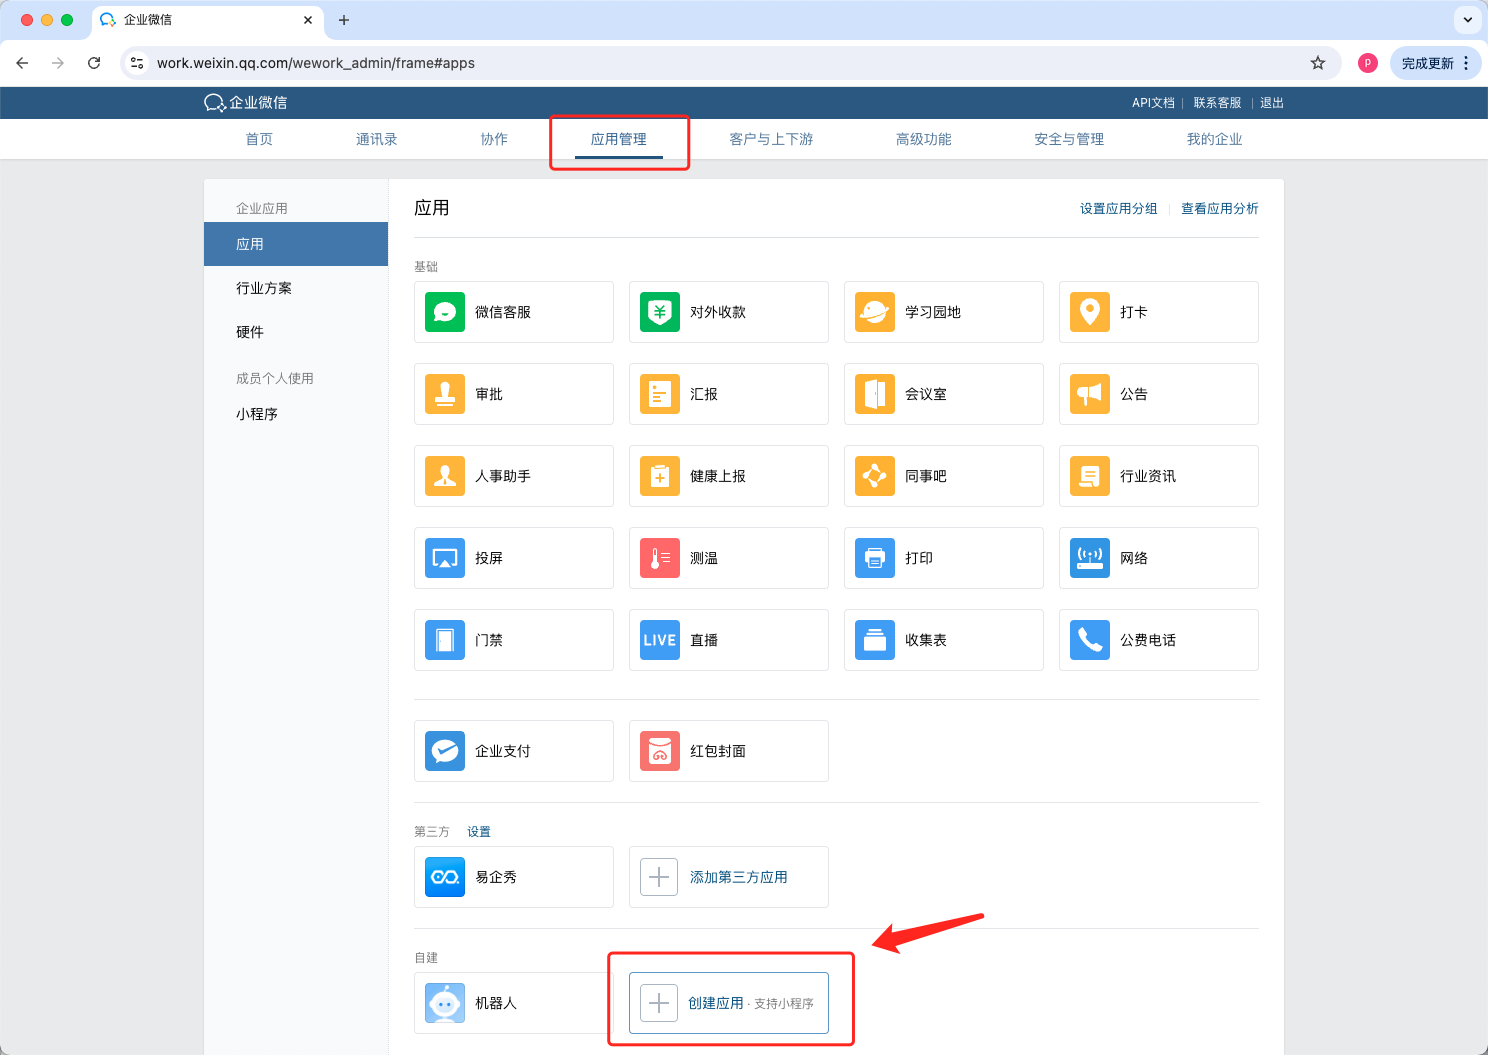The image size is (1488, 1055).
Task: Open the 企业支付 icon
Action: (x=445, y=751)
